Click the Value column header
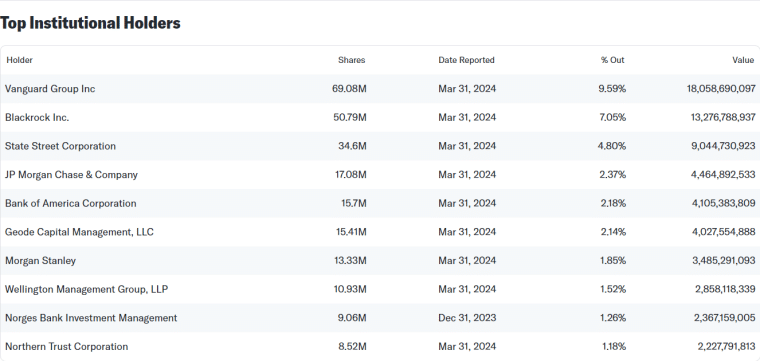760x362 pixels. 743,60
